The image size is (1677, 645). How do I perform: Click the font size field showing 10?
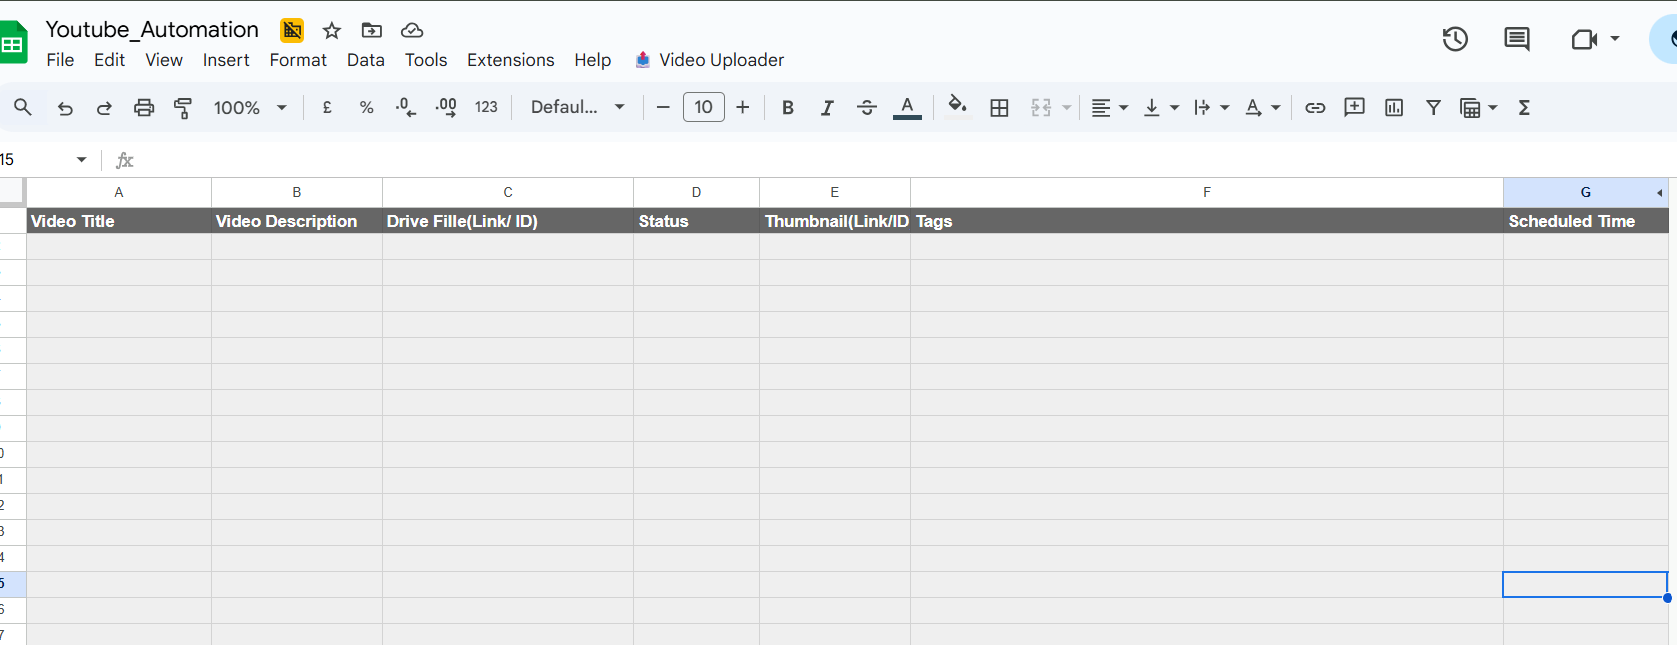click(x=704, y=107)
